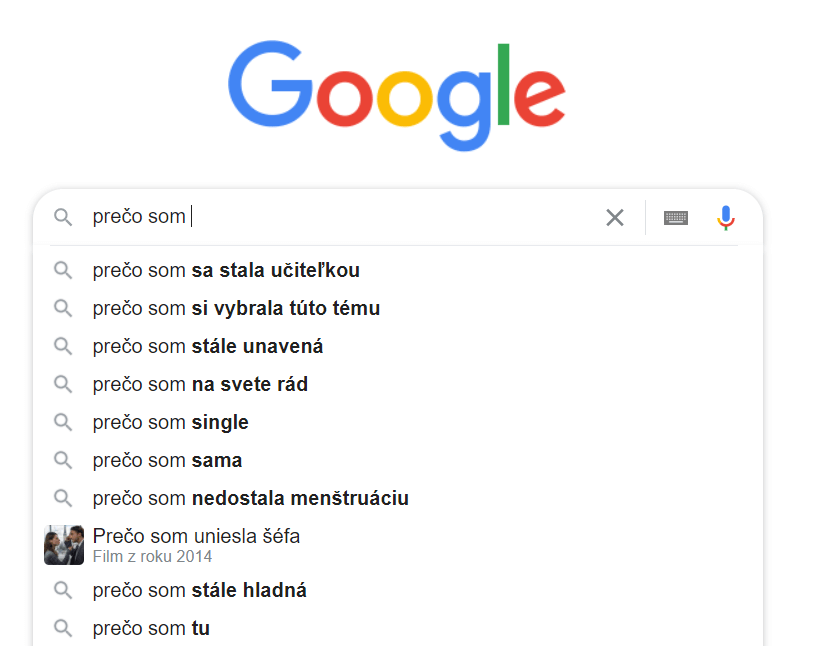Image resolution: width=823 pixels, height=646 pixels.
Task: Choose the 'prečo som tu' suggestion
Action: click(151, 628)
